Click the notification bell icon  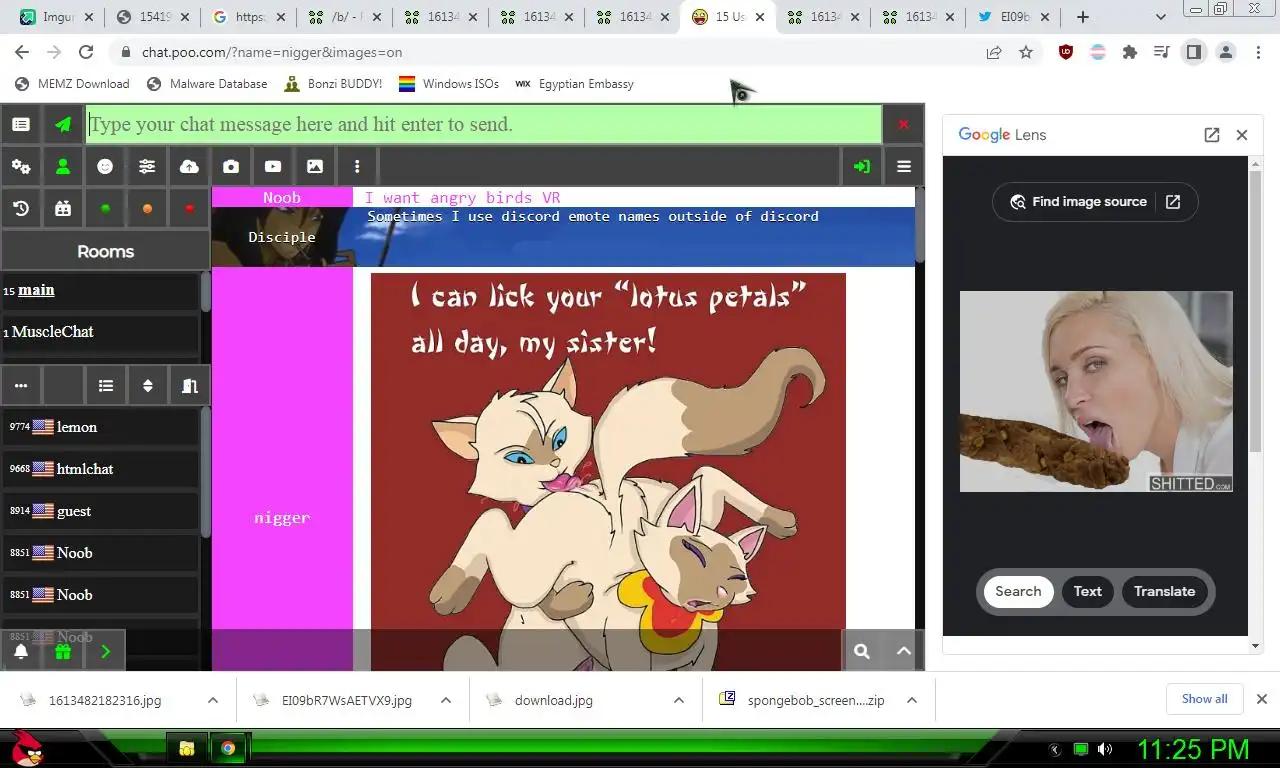(21, 652)
